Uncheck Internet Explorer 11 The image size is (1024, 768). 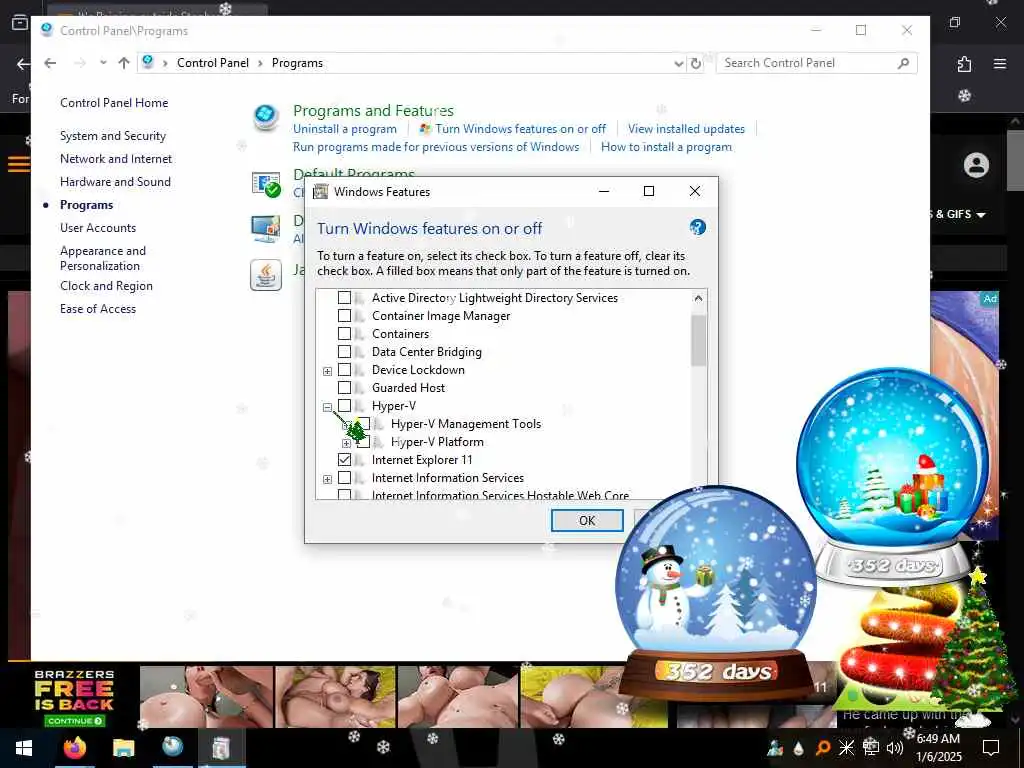coord(344,460)
